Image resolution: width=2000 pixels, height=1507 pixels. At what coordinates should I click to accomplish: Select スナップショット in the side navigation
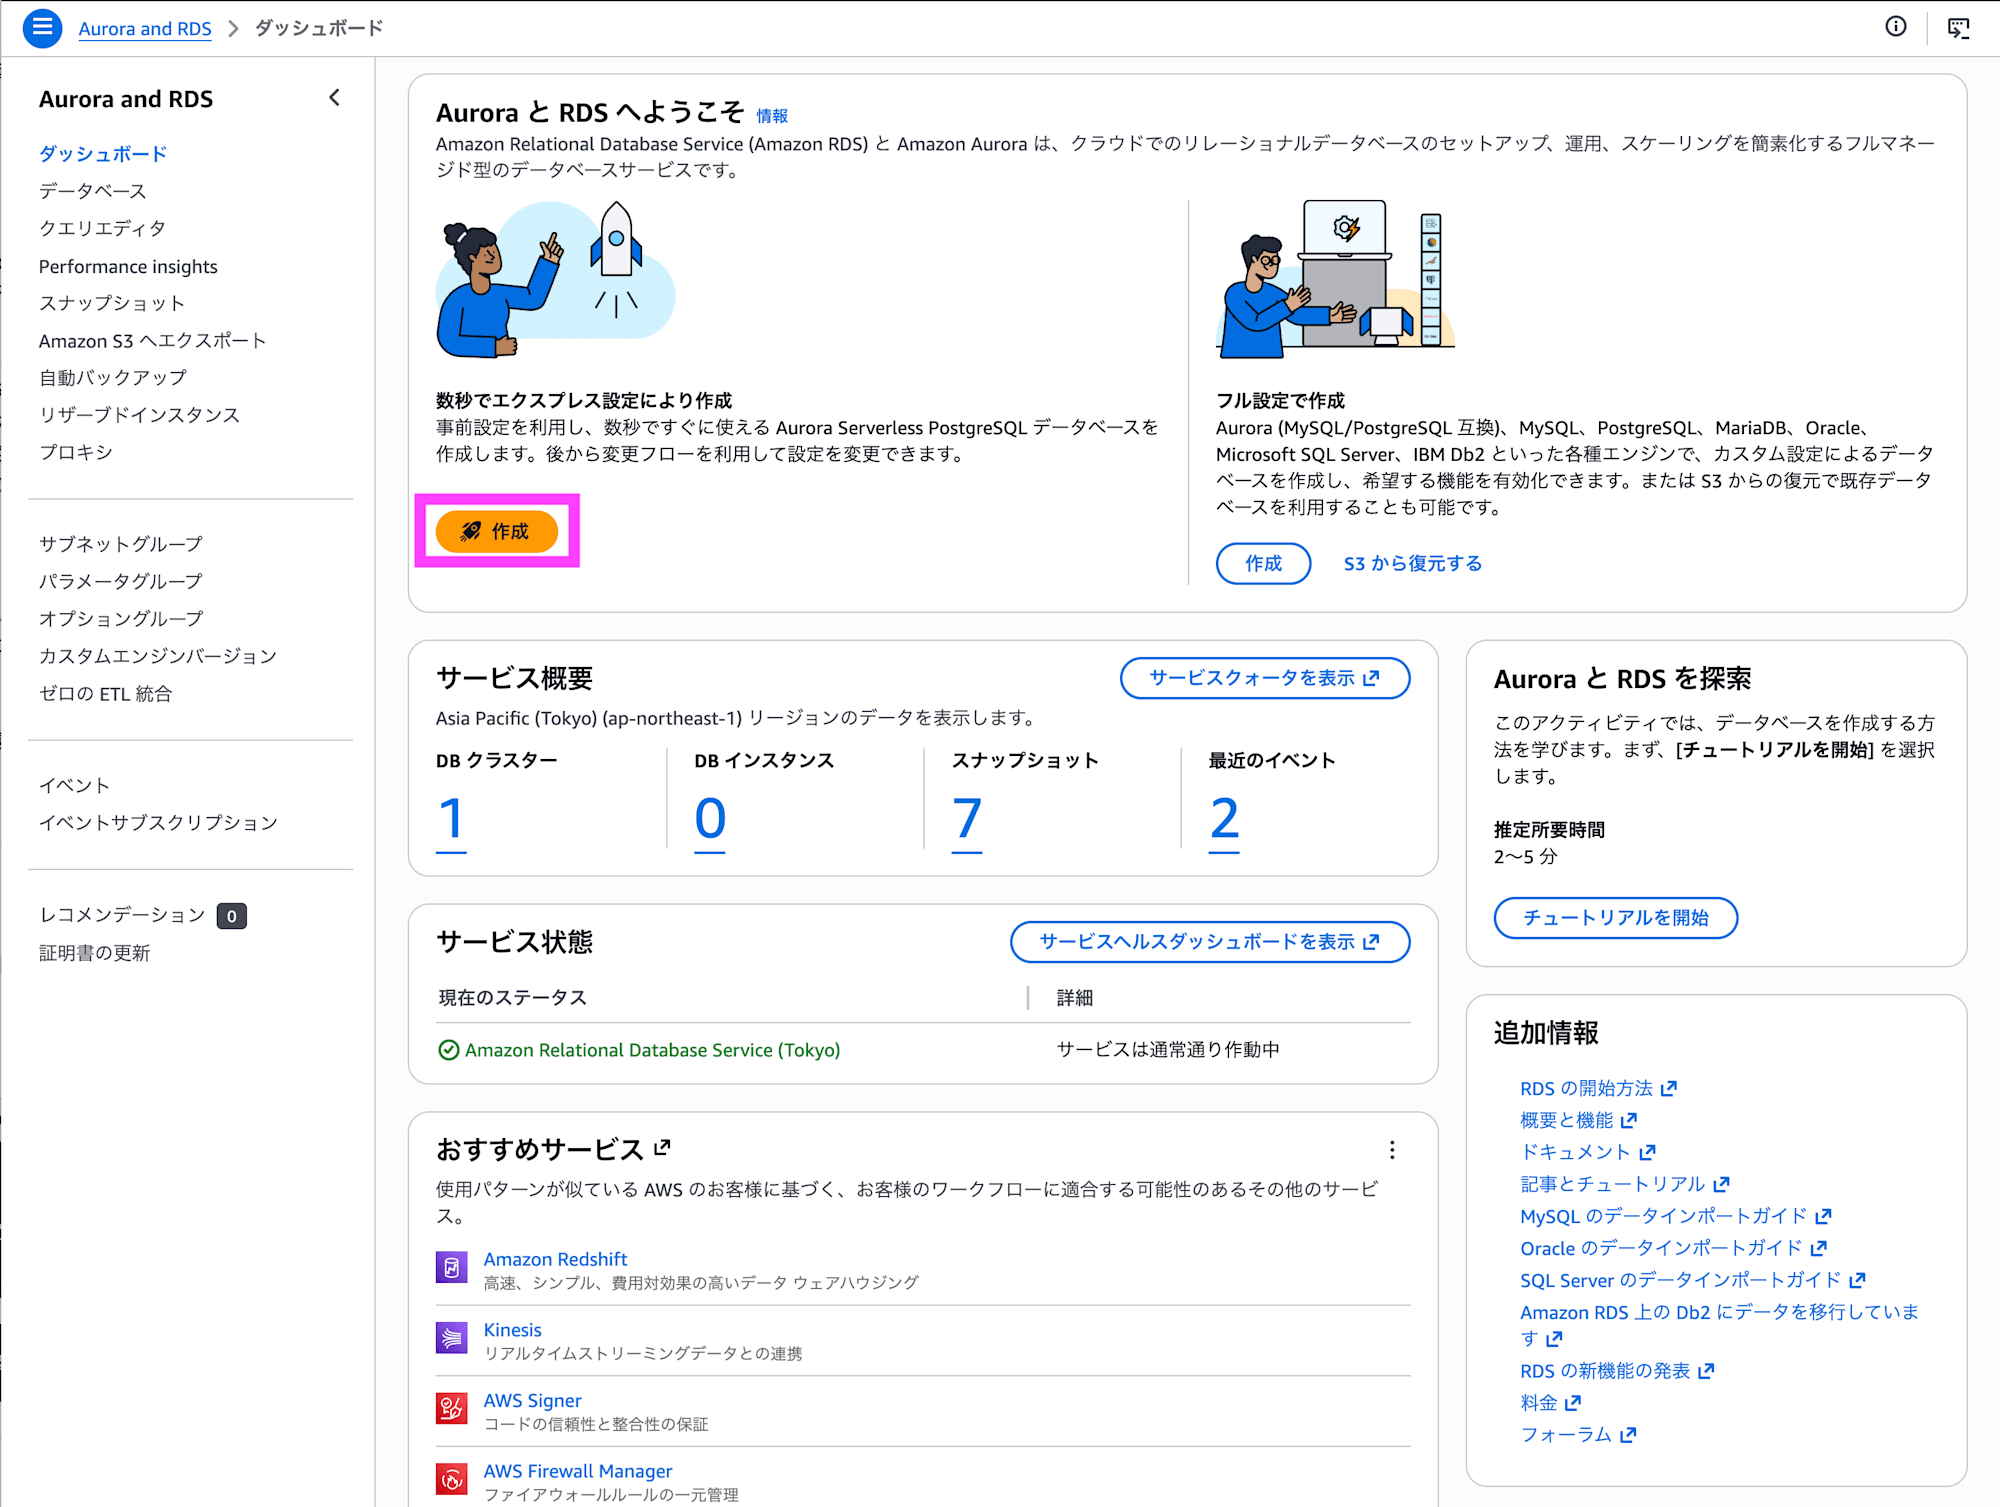(x=111, y=303)
